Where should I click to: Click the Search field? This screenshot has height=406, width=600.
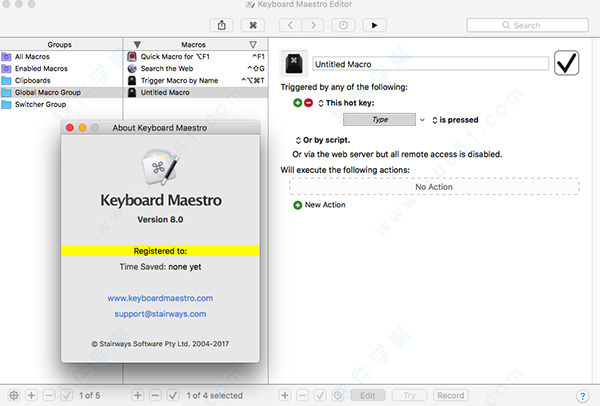coord(527,25)
